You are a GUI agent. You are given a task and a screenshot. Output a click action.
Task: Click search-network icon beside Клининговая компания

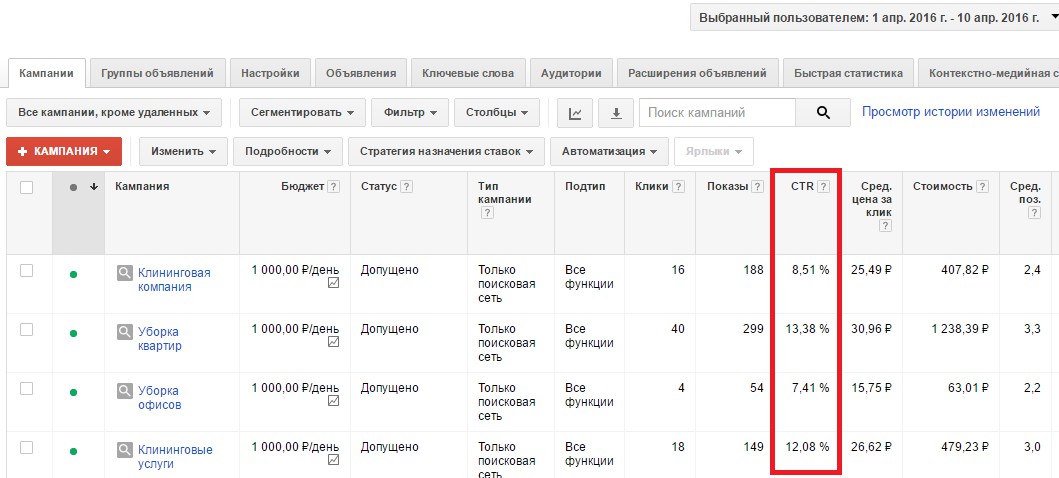click(x=124, y=273)
